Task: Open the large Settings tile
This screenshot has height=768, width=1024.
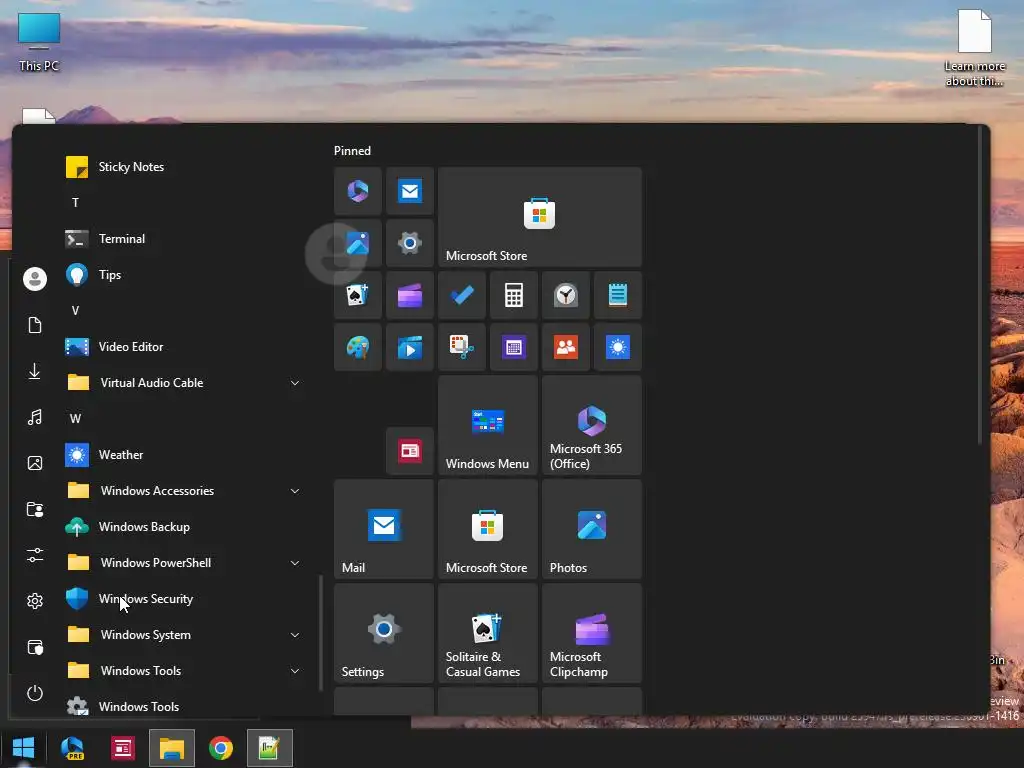Action: [x=384, y=633]
